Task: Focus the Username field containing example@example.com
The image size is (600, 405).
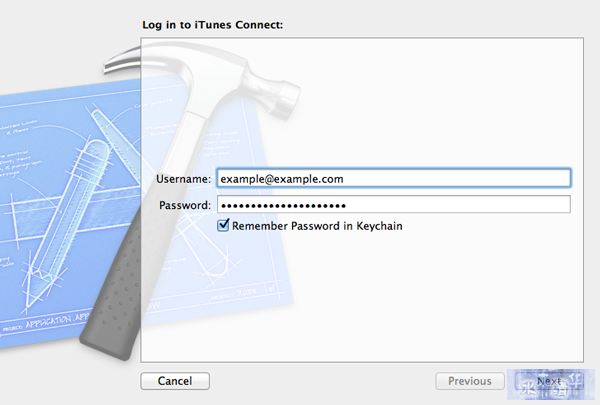Action: (x=394, y=178)
